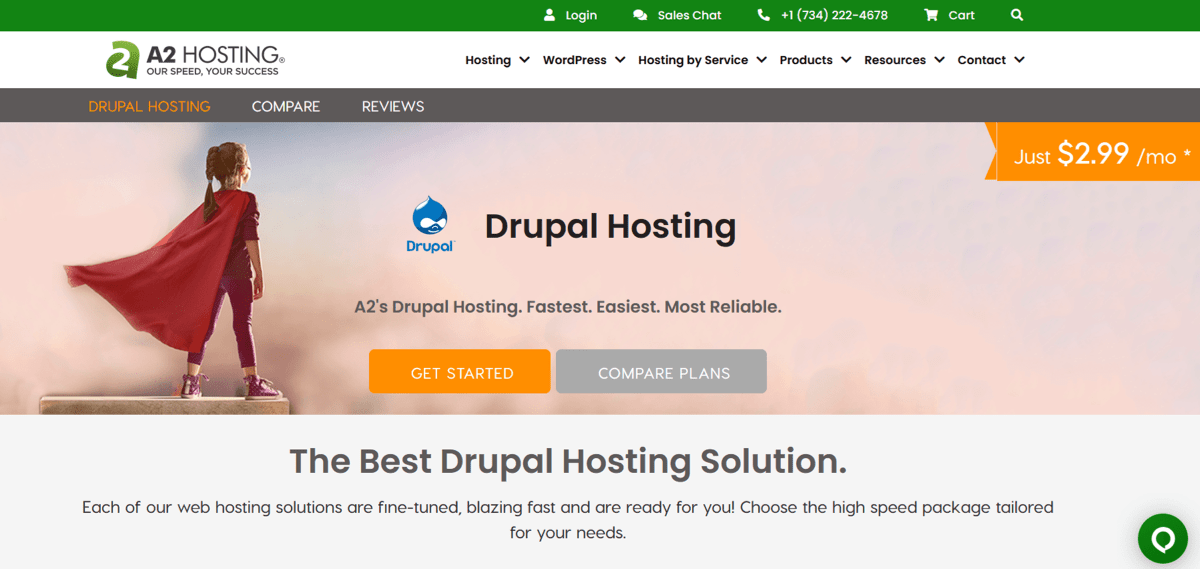Screen dimensions: 1200x569
Task: Click the user icon beside Login
Action: [549, 15]
